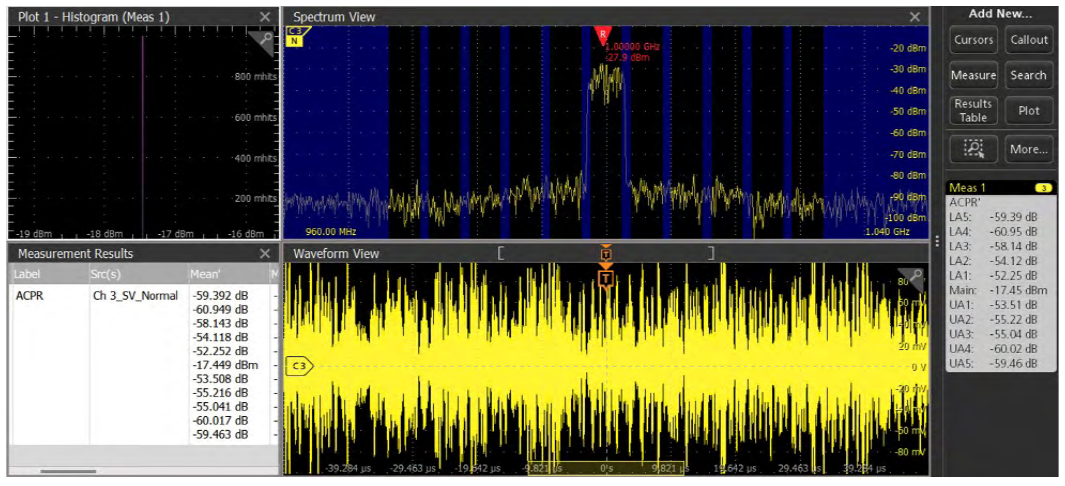Close the Spectrum View panel
Viewport: 1065px width, 486px height.
[914, 17]
